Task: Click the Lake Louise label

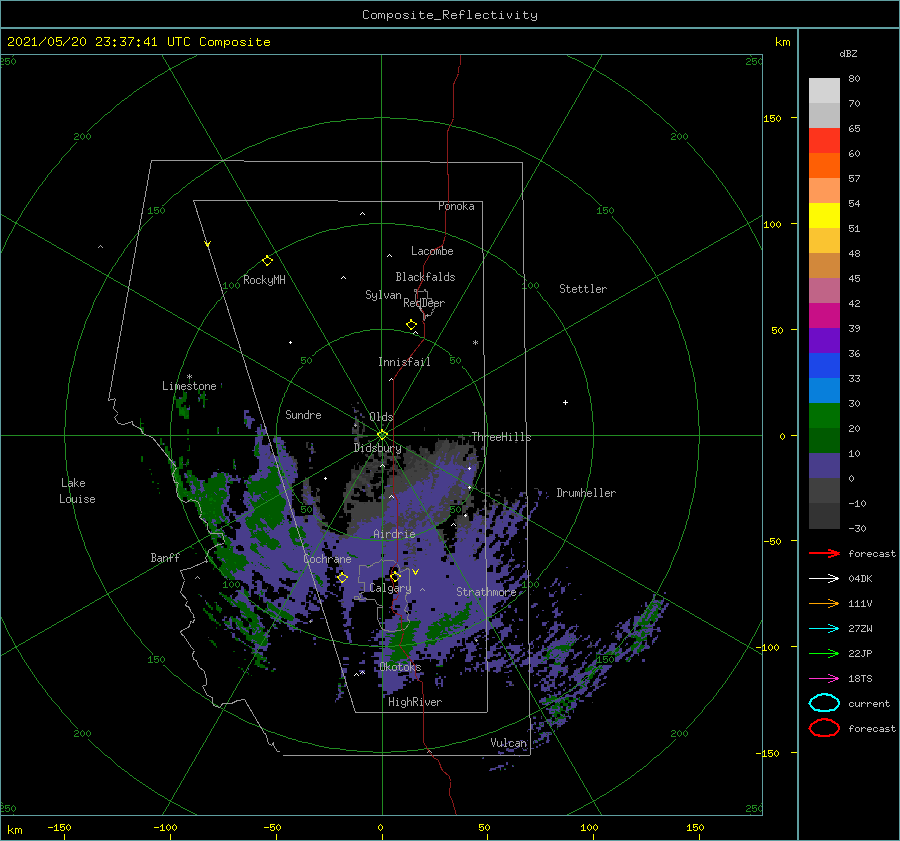Action: pyautogui.click(x=77, y=491)
